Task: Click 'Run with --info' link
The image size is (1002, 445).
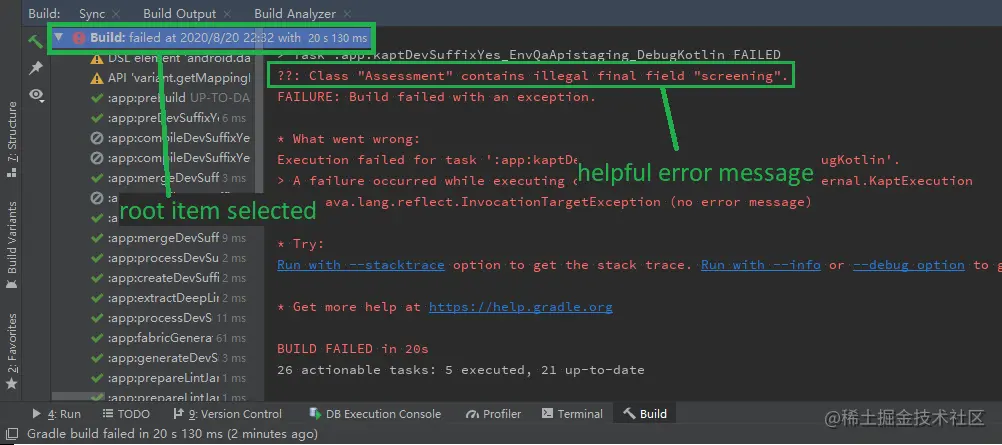Action: pos(761,265)
